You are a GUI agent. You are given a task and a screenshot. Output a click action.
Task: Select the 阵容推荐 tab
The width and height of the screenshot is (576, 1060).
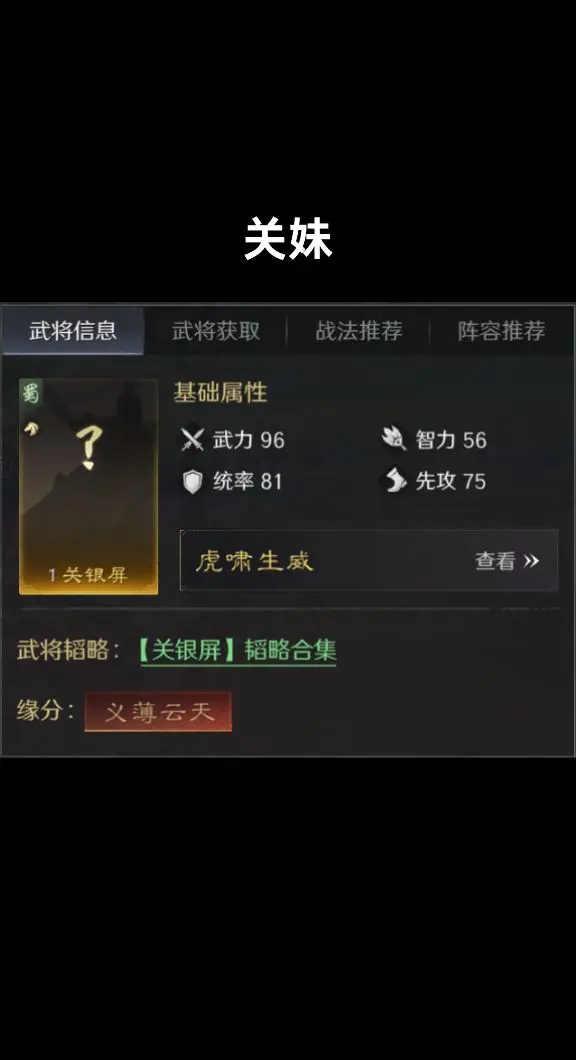click(502, 331)
